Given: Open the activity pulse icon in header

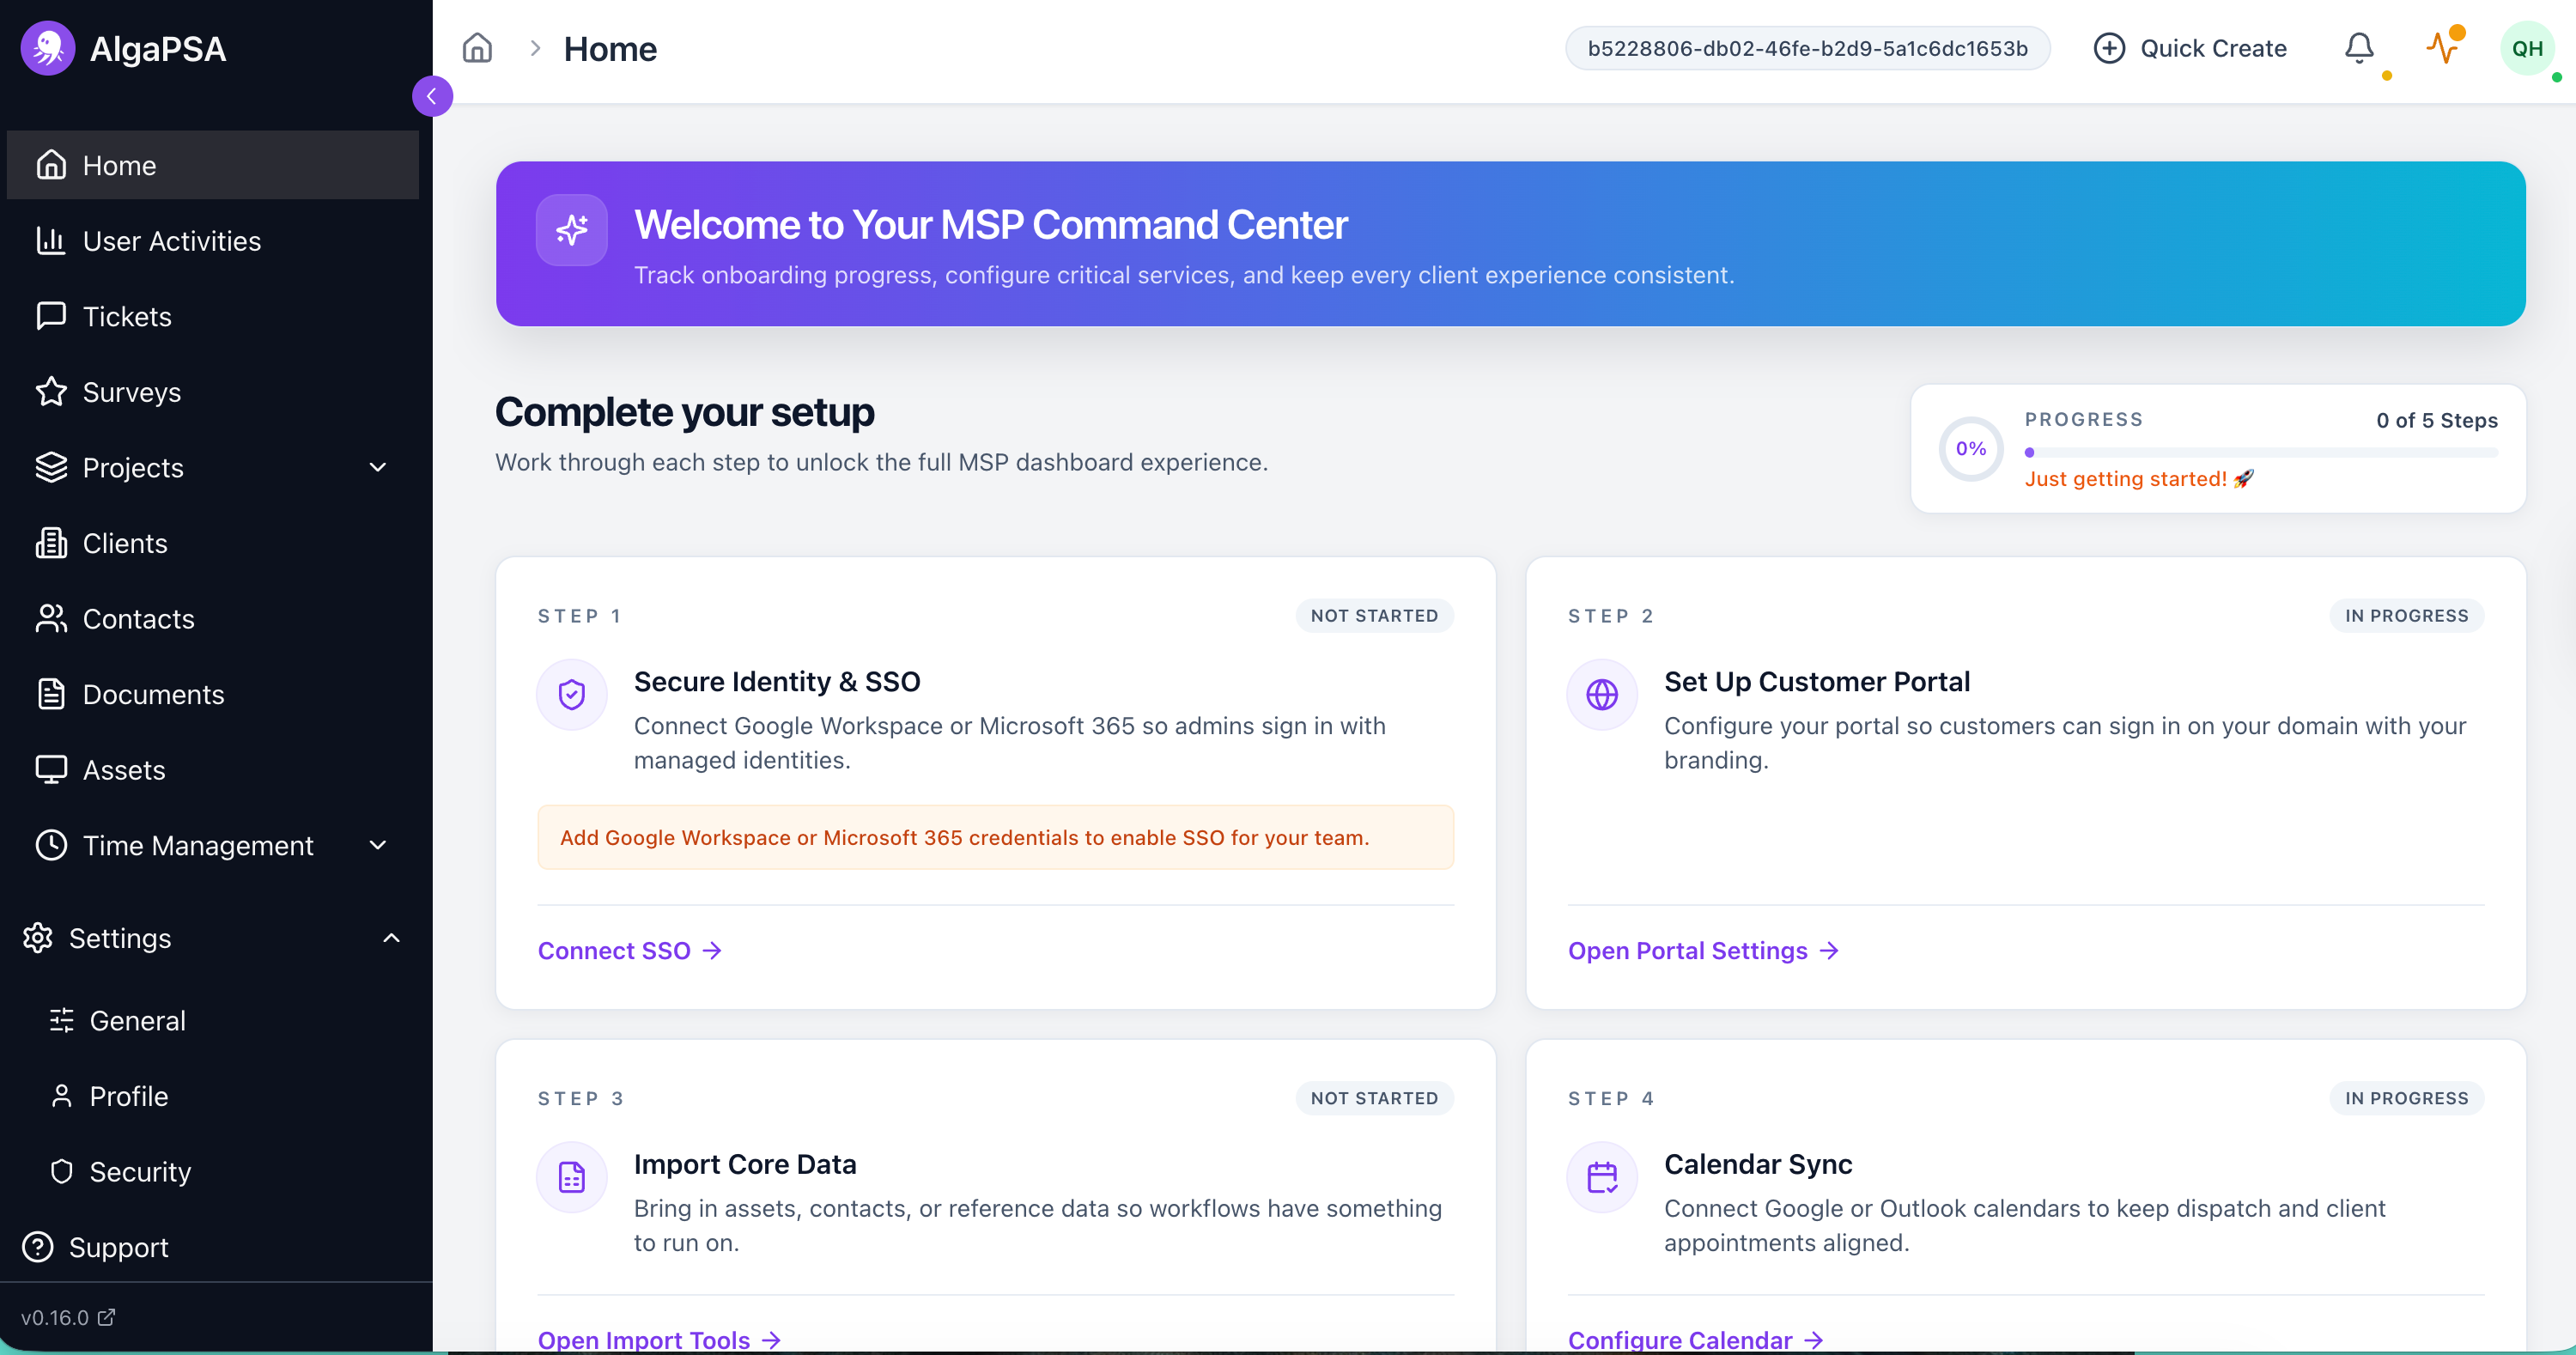Looking at the screenshot, I should pyautogui.click(x=2442, y=48).
